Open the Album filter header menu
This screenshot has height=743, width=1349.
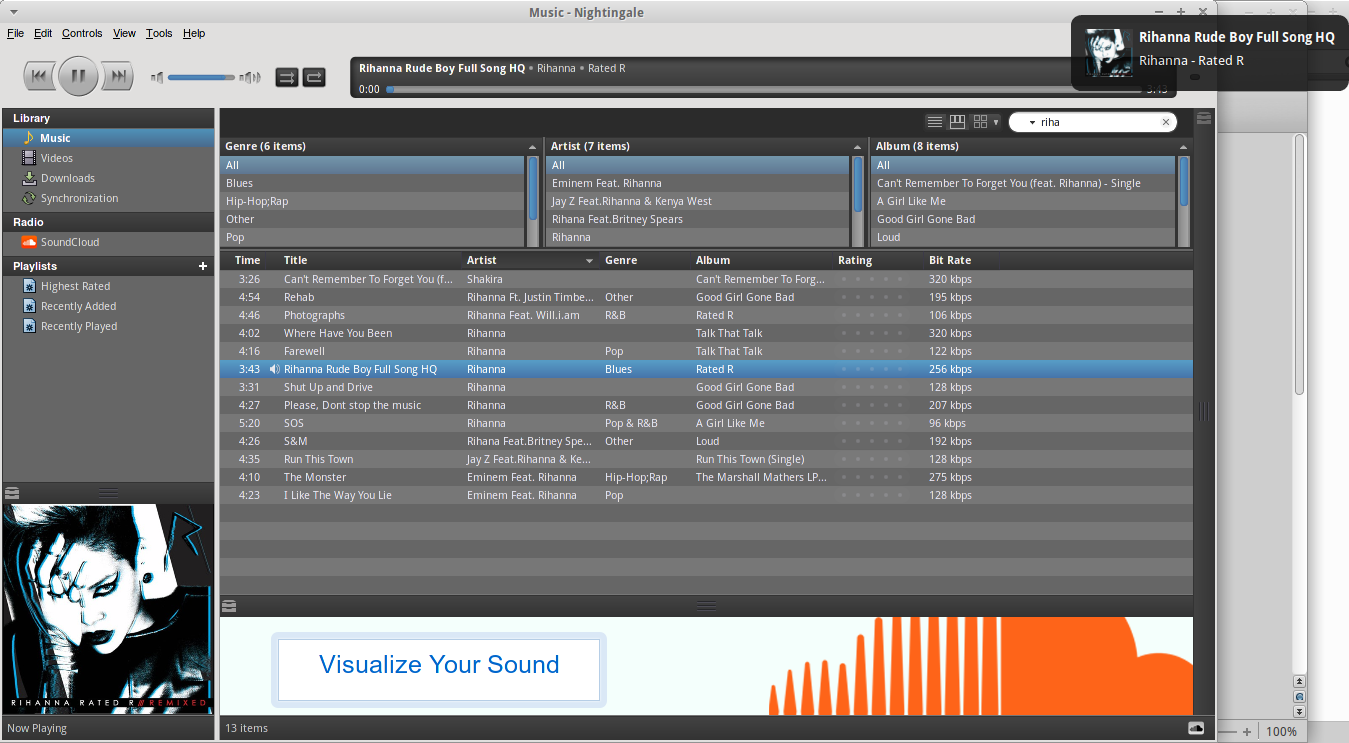[x=1185, y=147]
